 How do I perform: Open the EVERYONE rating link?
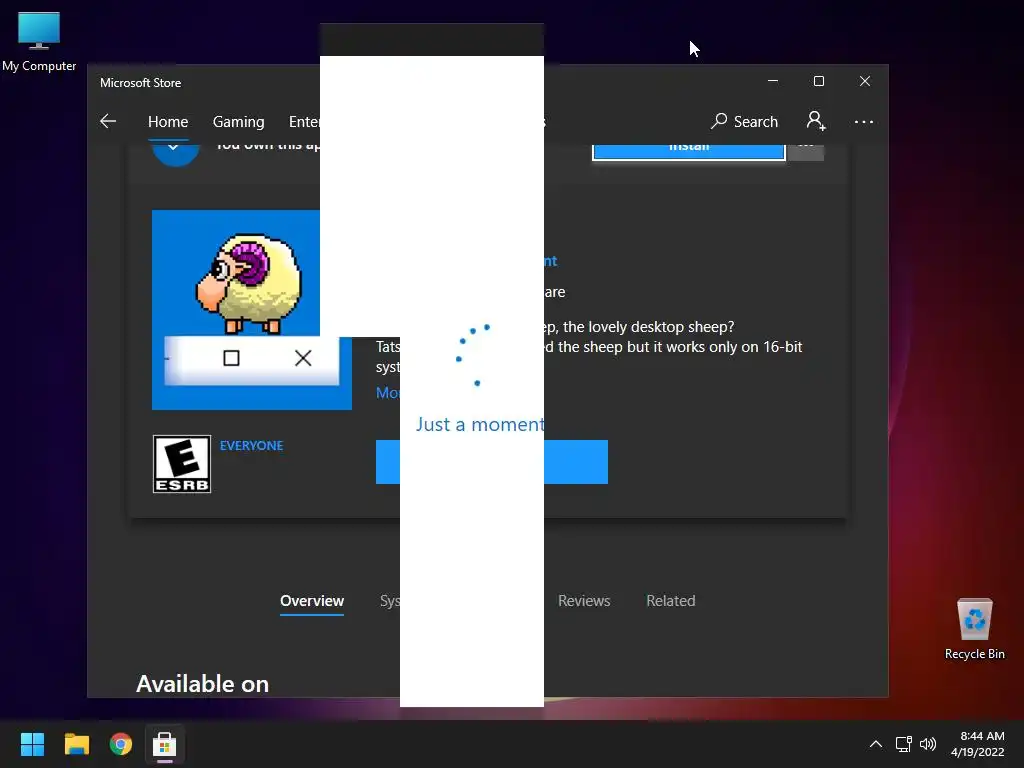point(251,445)
